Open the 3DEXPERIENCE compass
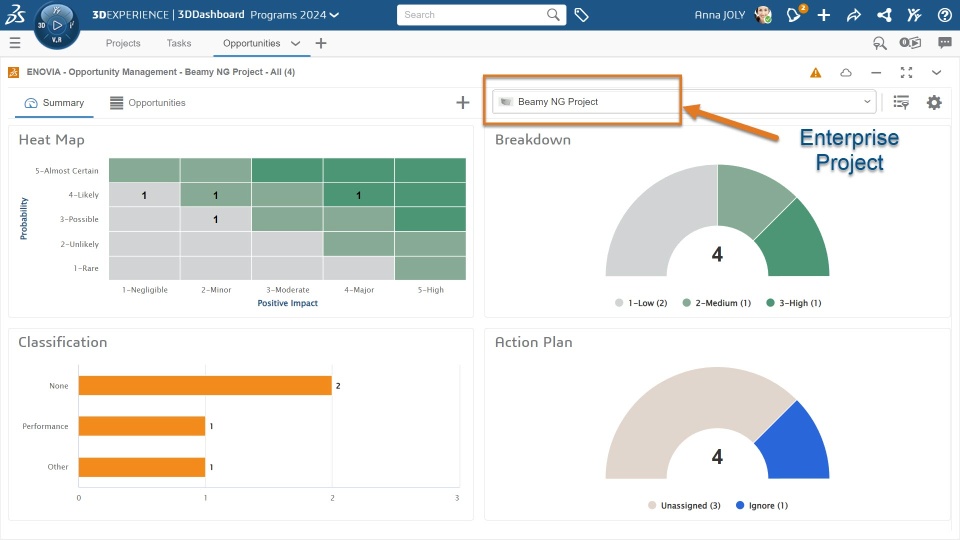960x540 pixels. (57, 25)
